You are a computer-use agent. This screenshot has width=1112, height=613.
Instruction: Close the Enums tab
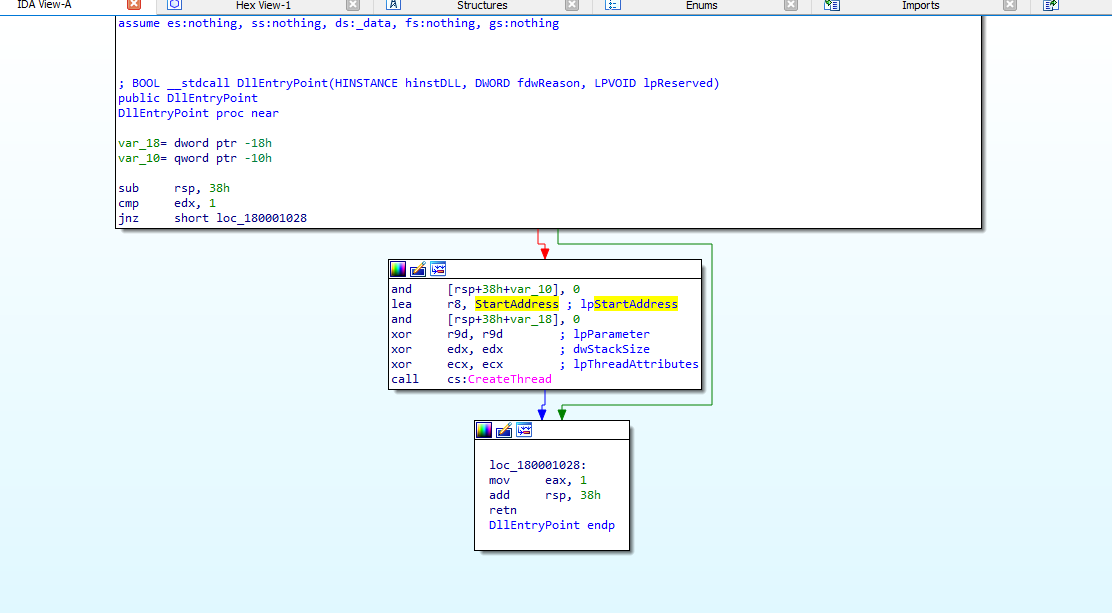click(791, 5)
